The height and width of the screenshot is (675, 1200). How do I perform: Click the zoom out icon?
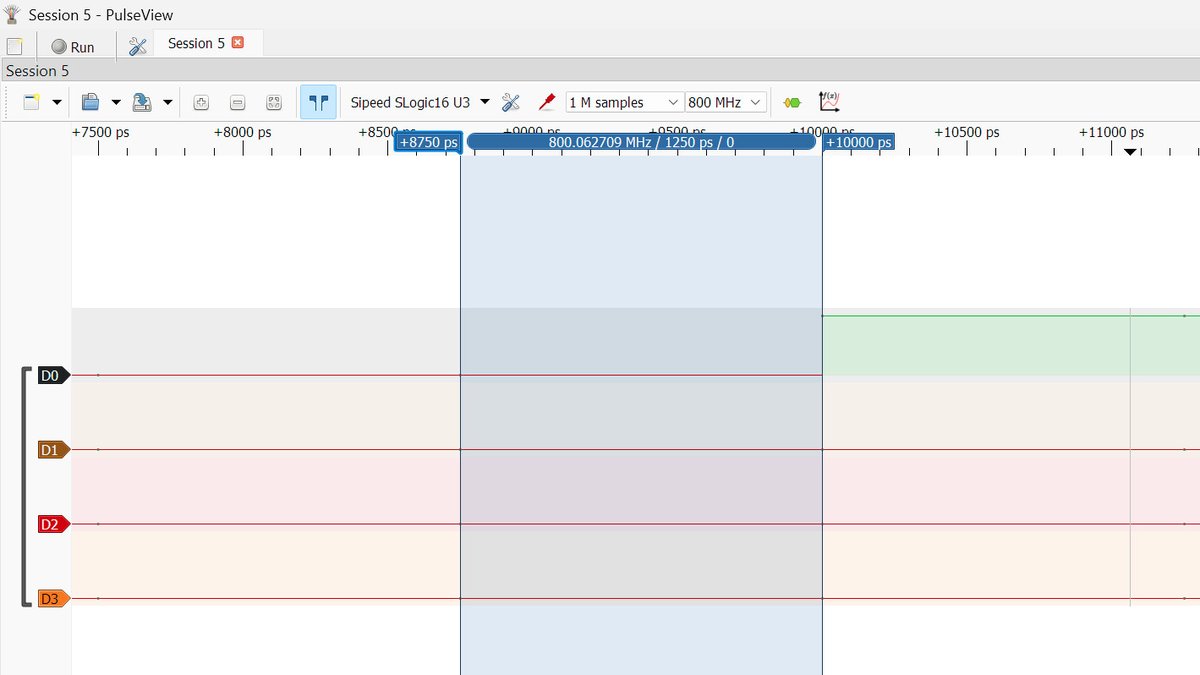pyautogui.click(x=237, y=102)
